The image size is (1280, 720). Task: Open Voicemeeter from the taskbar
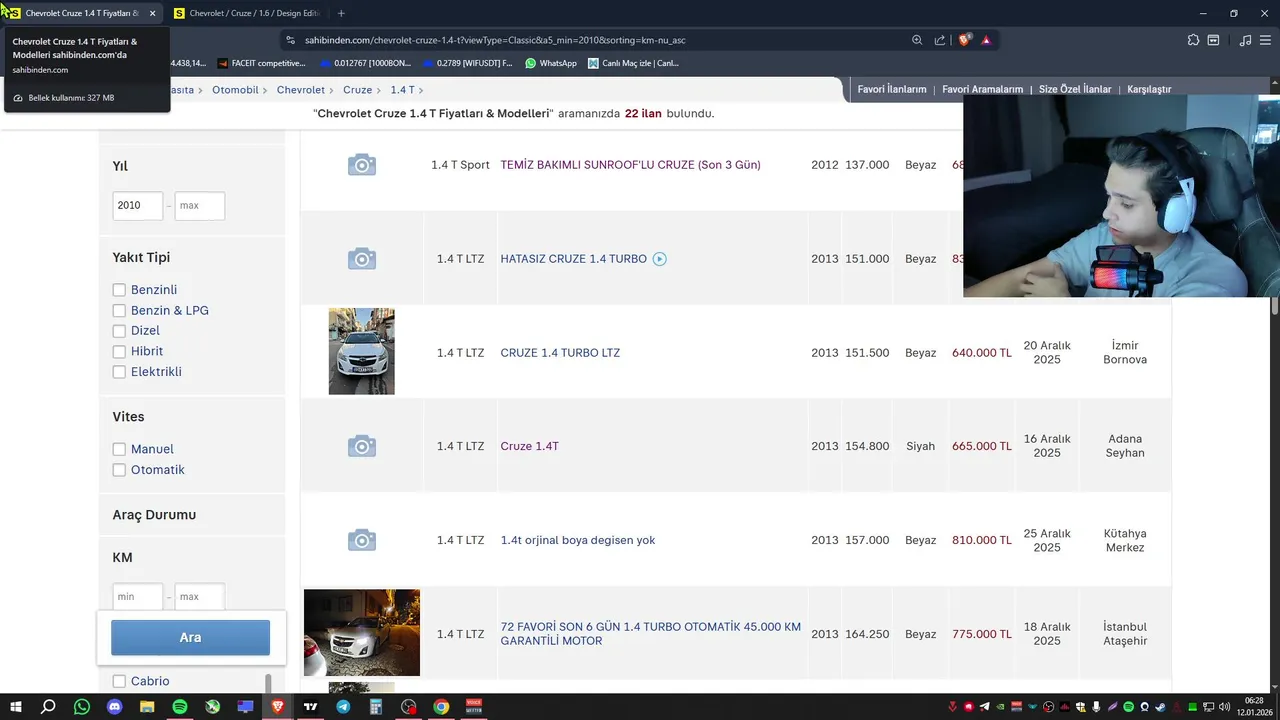point(474,707)
